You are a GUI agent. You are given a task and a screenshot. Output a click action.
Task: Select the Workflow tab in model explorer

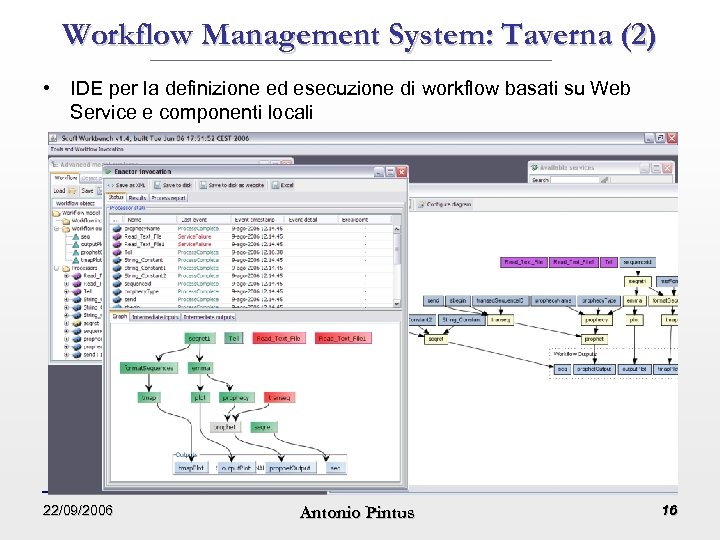pyautogui.click(x=65, y=178)
